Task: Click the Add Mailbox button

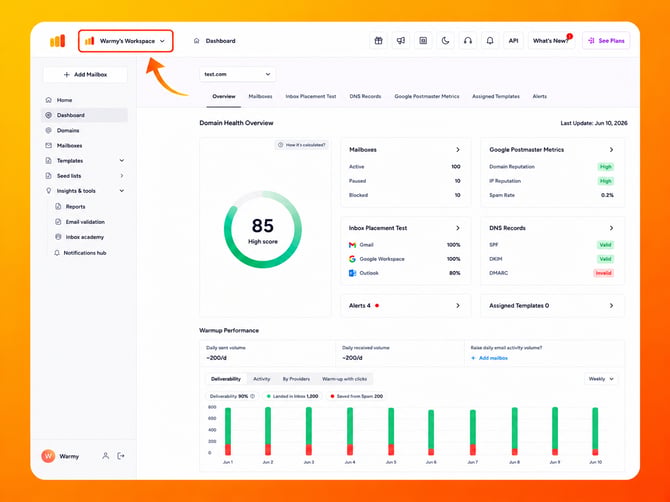Action: point(85,75)
